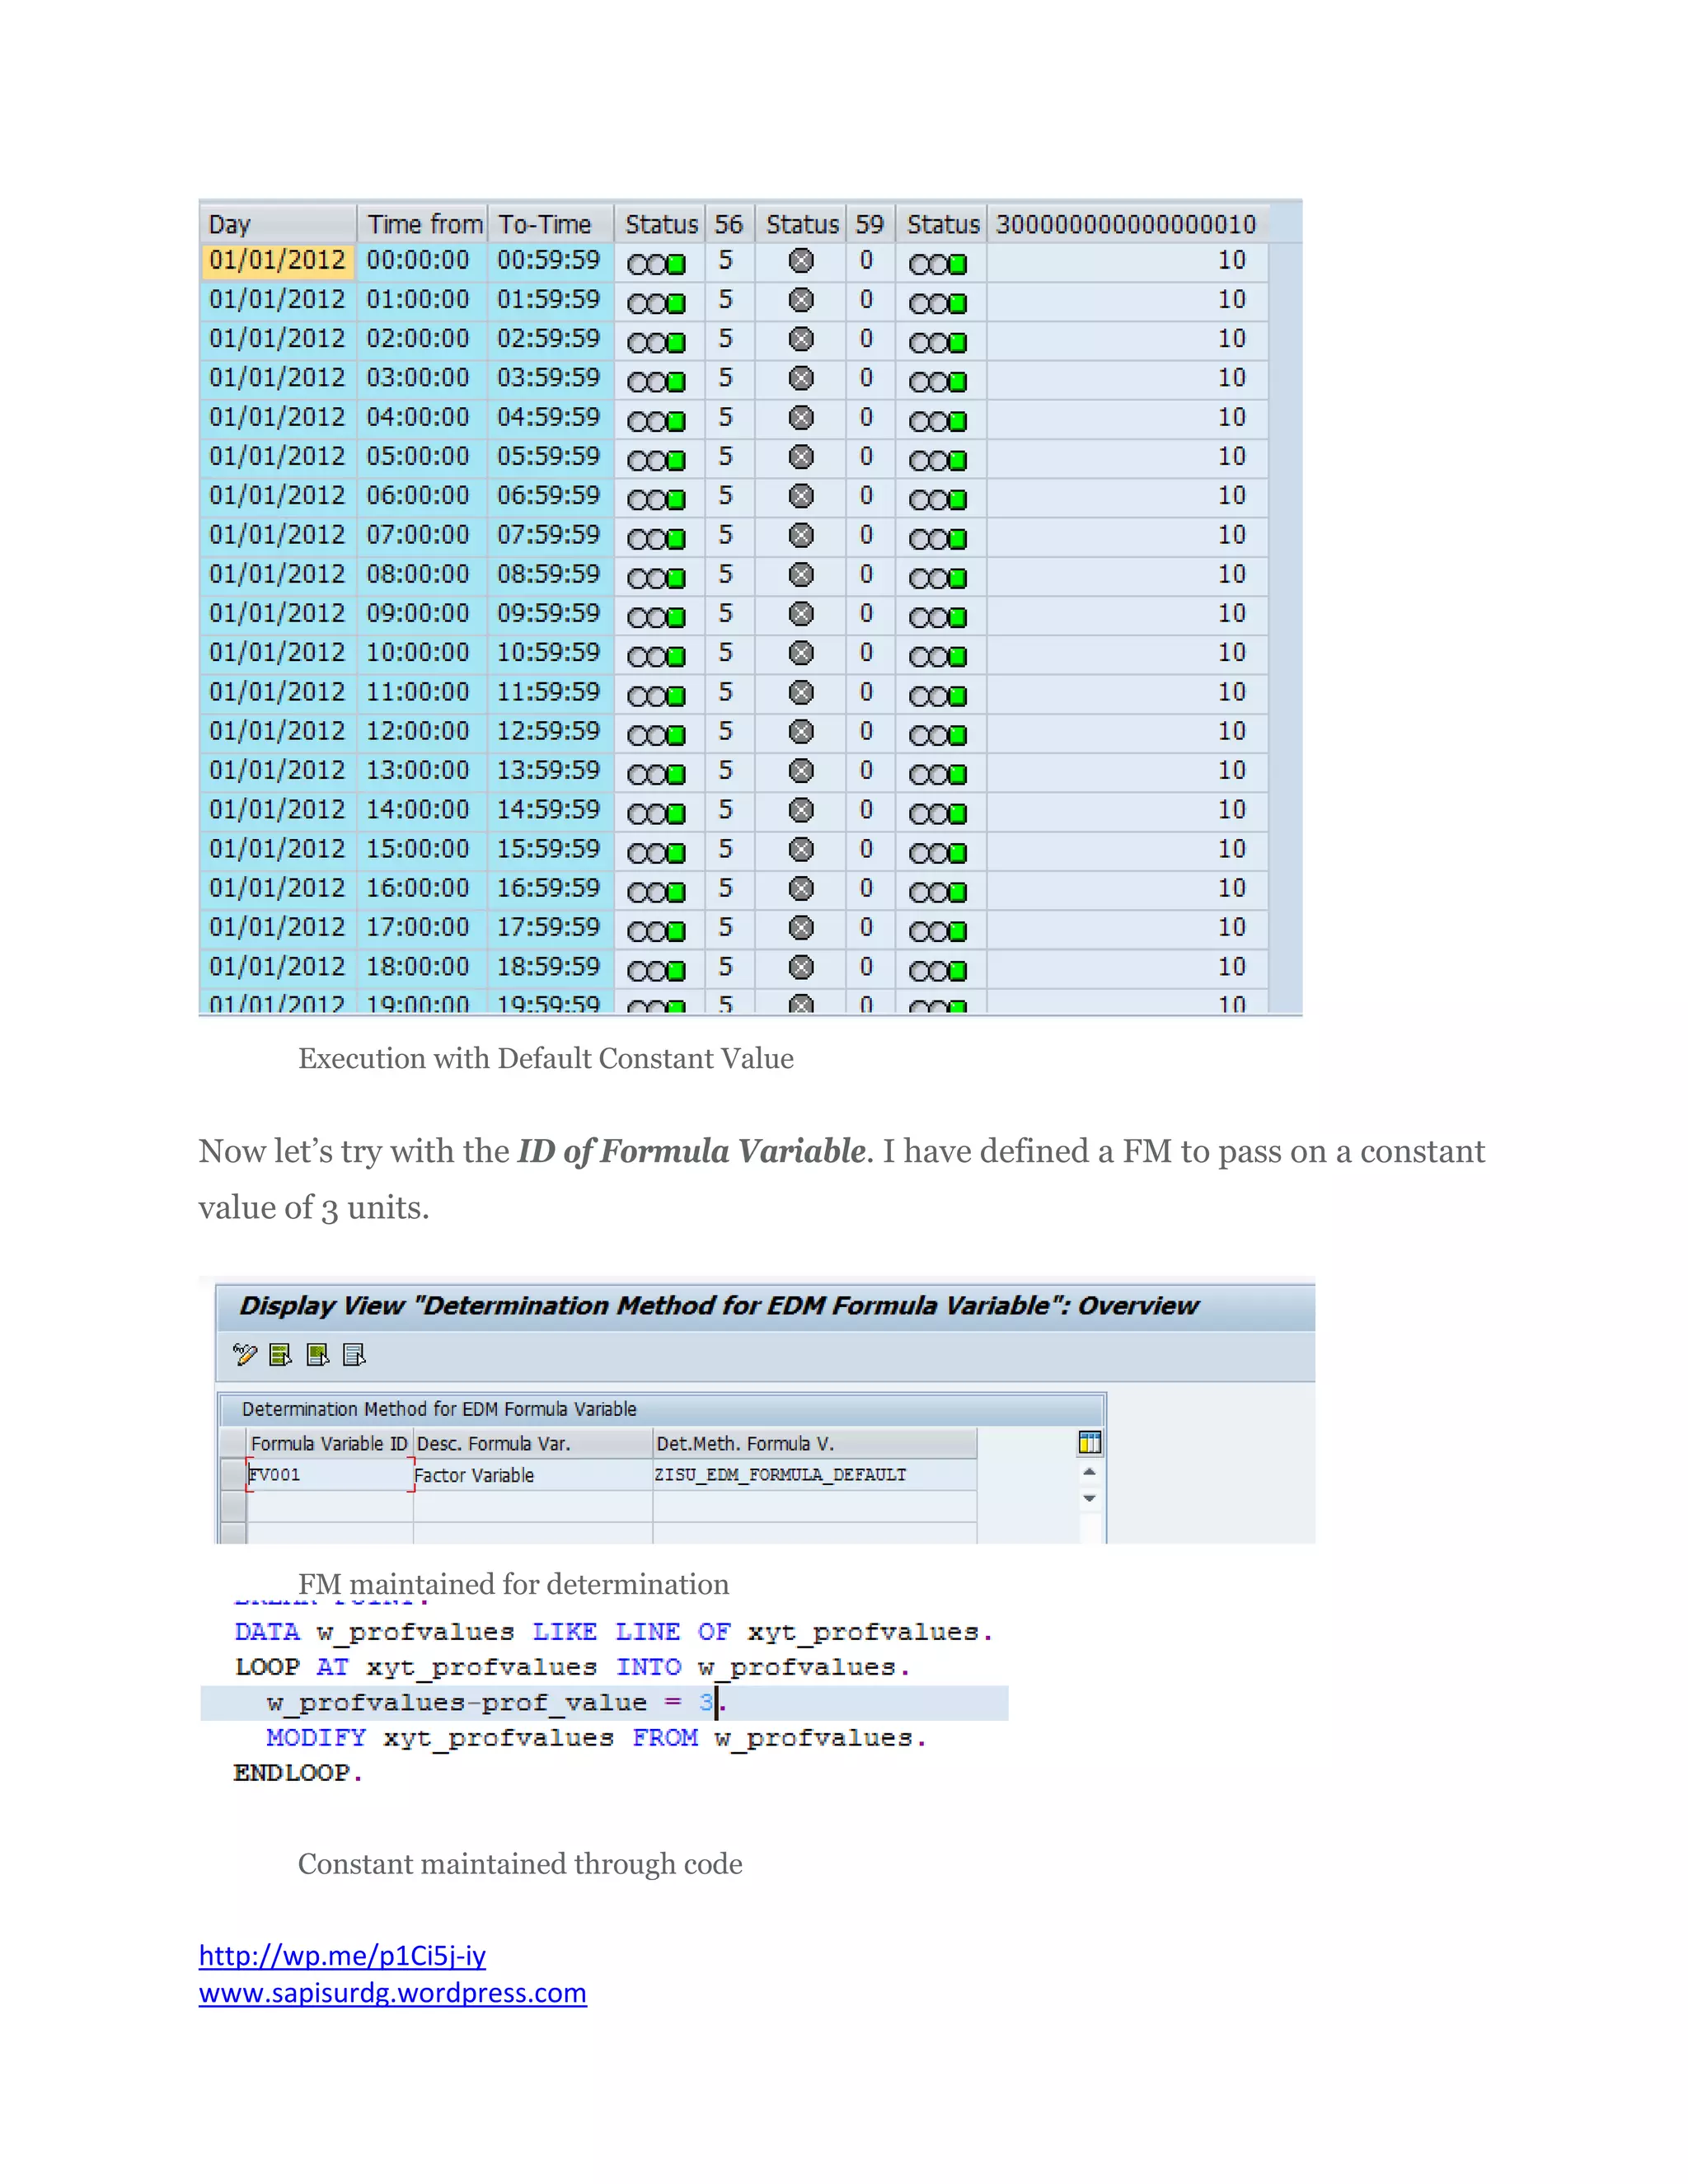The width and height of the screenshot is (1688, 2184).
Task: Click the first Status icon in the 03:00:00 row
Action: pyautogui.click(x=657, y=382)
